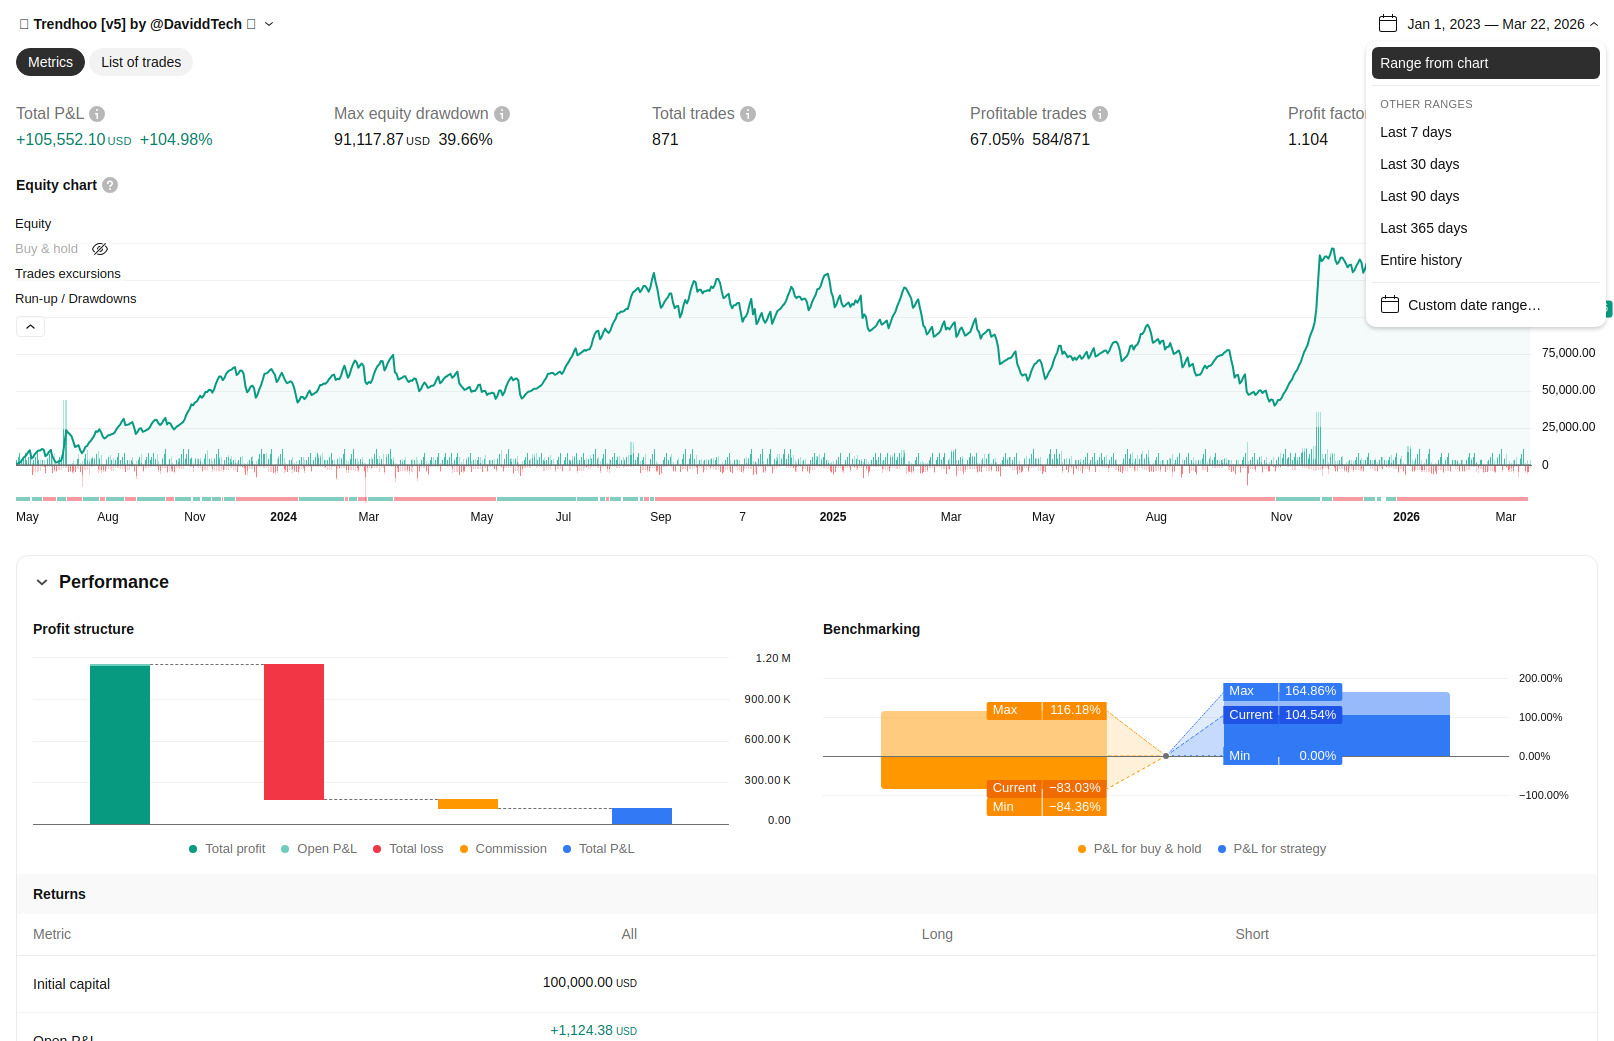This screenshot has width=1614, height=1041.
Task: Toggle the Trades excursions series
Action: [x=68, y=274]
